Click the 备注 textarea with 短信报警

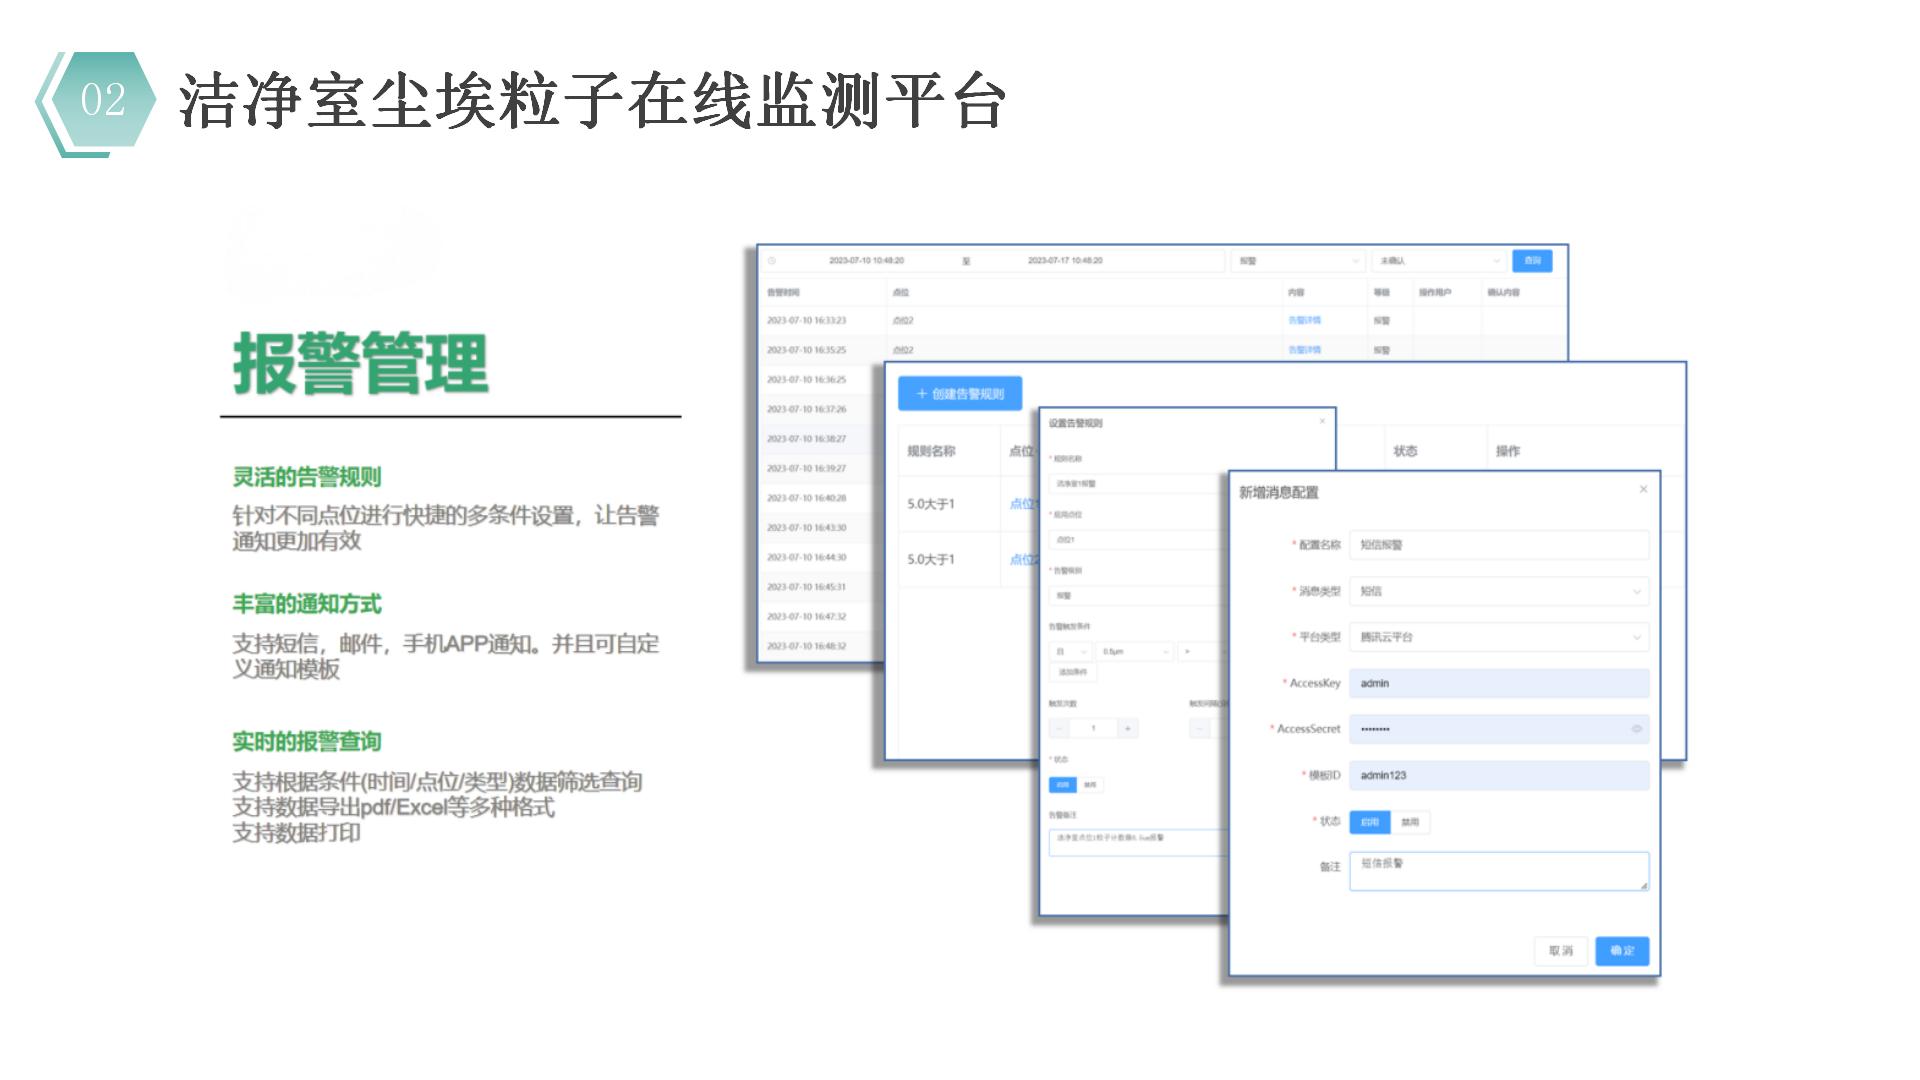(1498, 872)
